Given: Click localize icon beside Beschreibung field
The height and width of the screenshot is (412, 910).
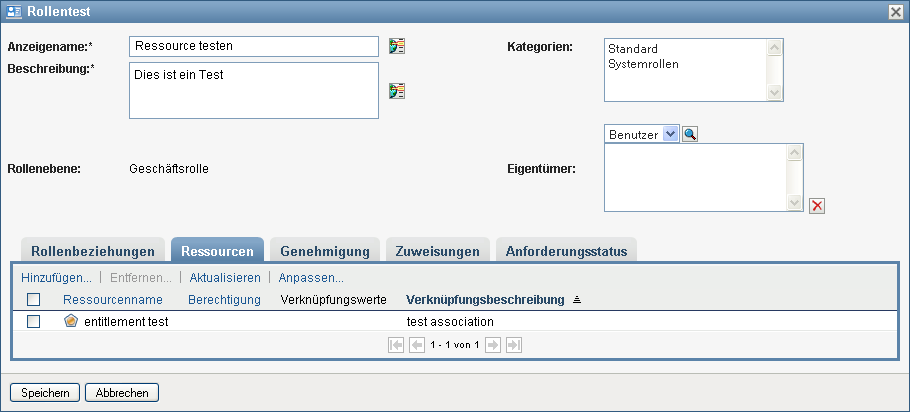Looking at the screenshot, I should click(x=397, y=91).
